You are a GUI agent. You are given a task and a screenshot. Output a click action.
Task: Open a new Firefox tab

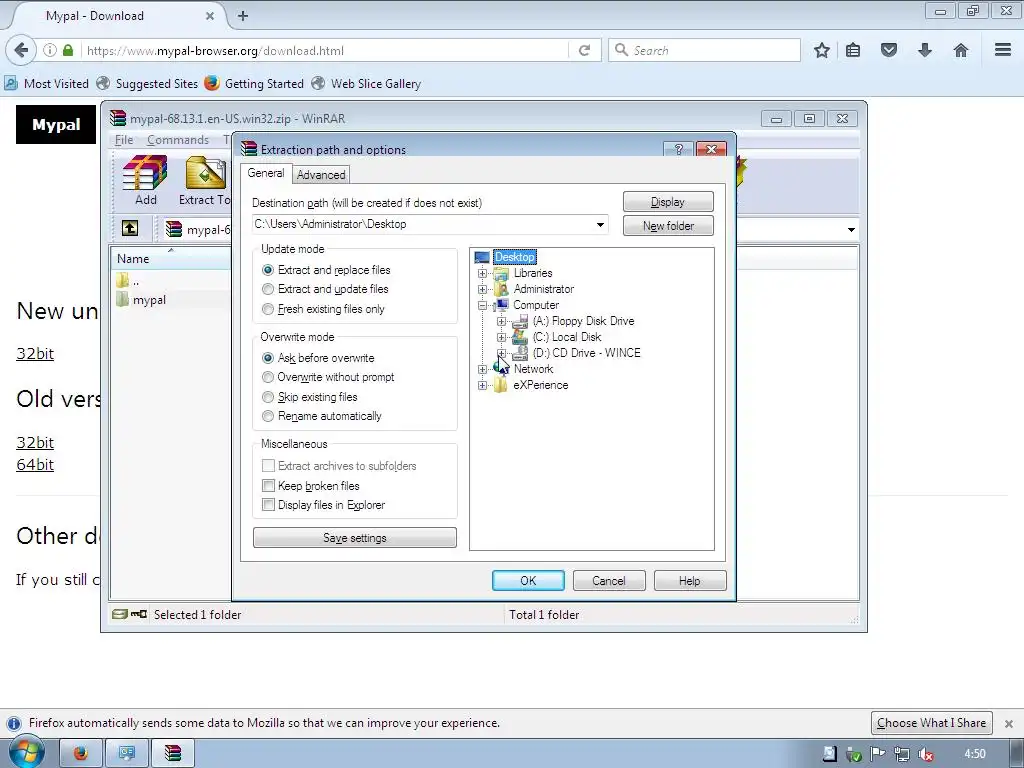(243, 16)
